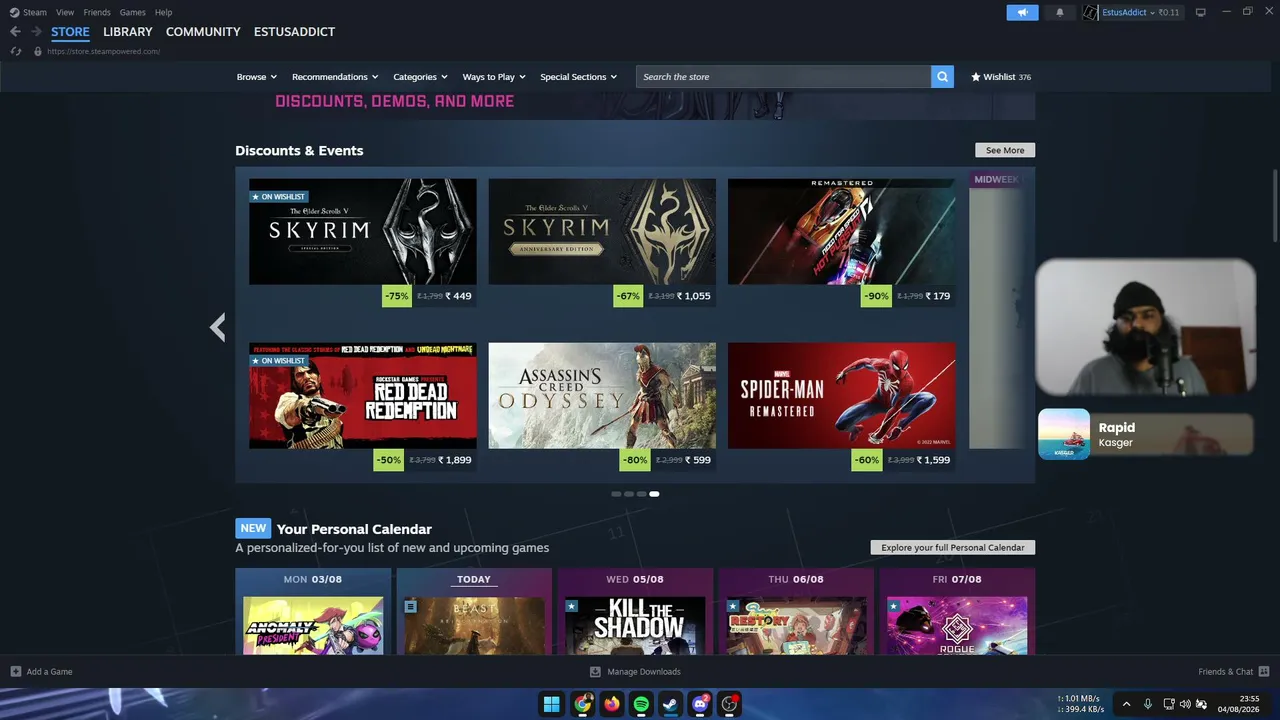This screenshot has height=720, width=1280.
Task: Open the Windows Start menu
Action: [x=552, y=704]
